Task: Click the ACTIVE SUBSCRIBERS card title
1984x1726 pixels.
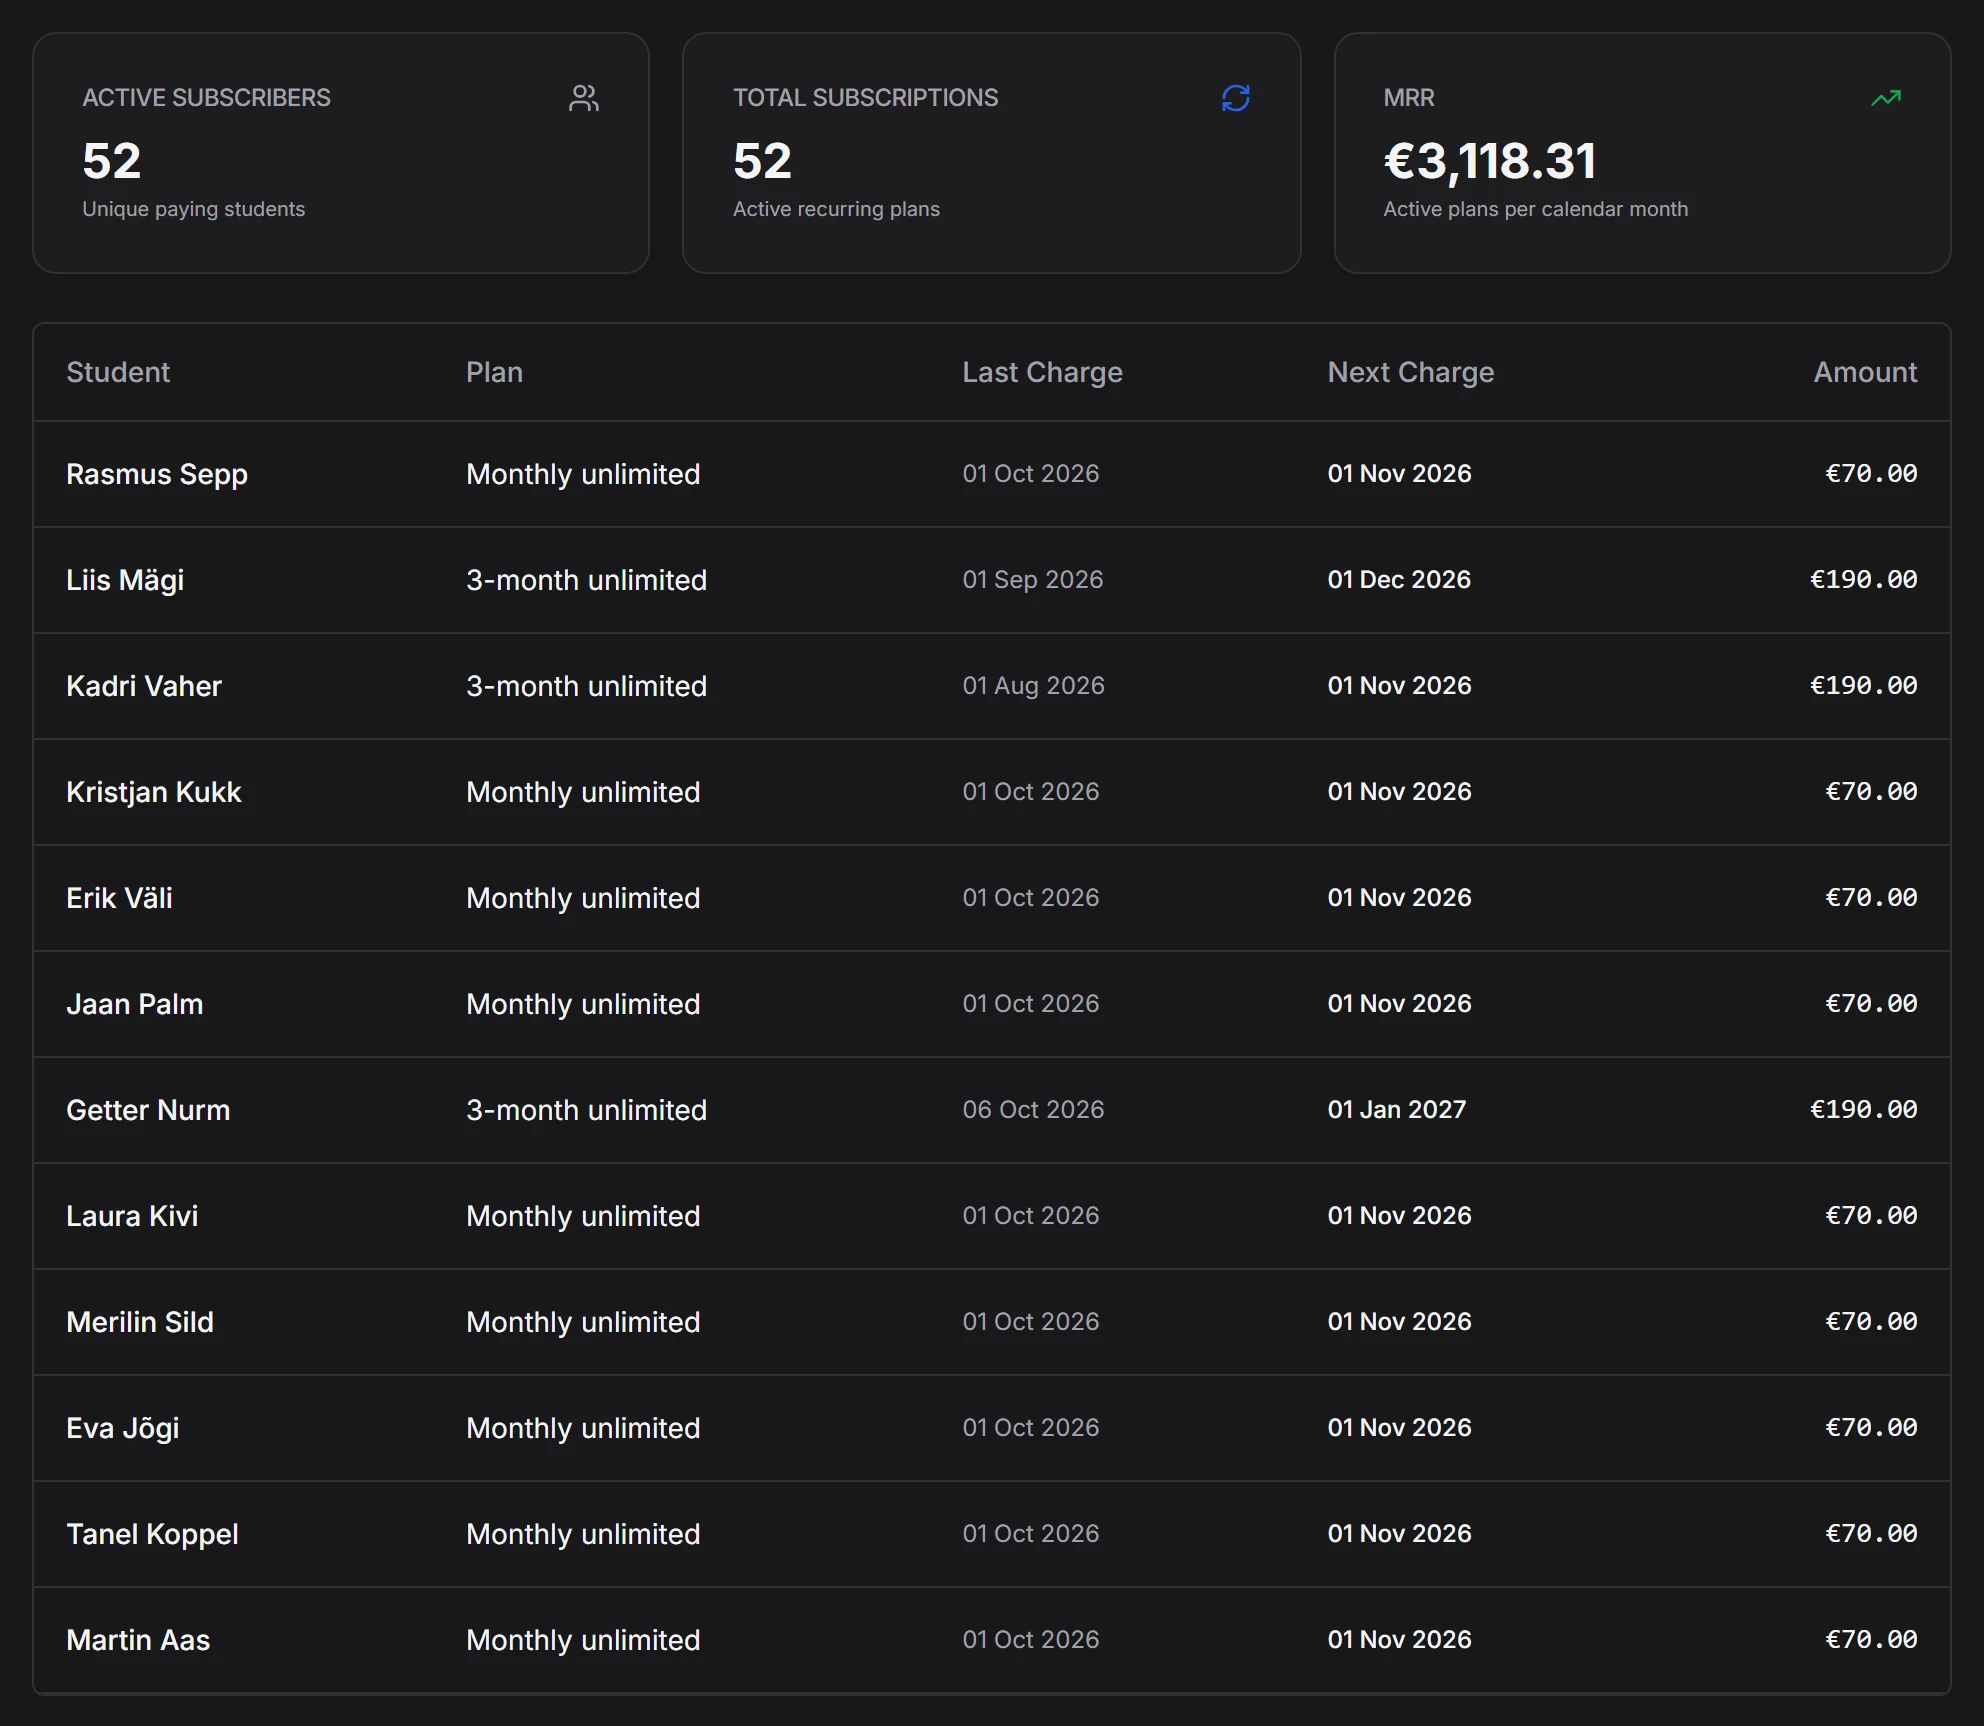Action: [x=206, y=98]
